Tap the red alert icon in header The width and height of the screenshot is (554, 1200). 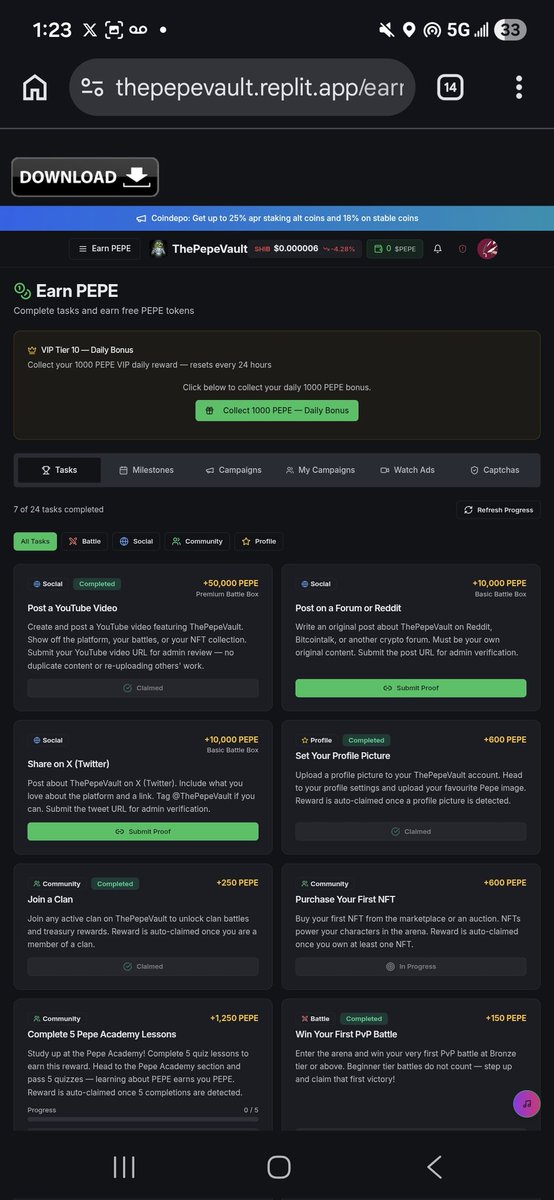pos(462,248)
